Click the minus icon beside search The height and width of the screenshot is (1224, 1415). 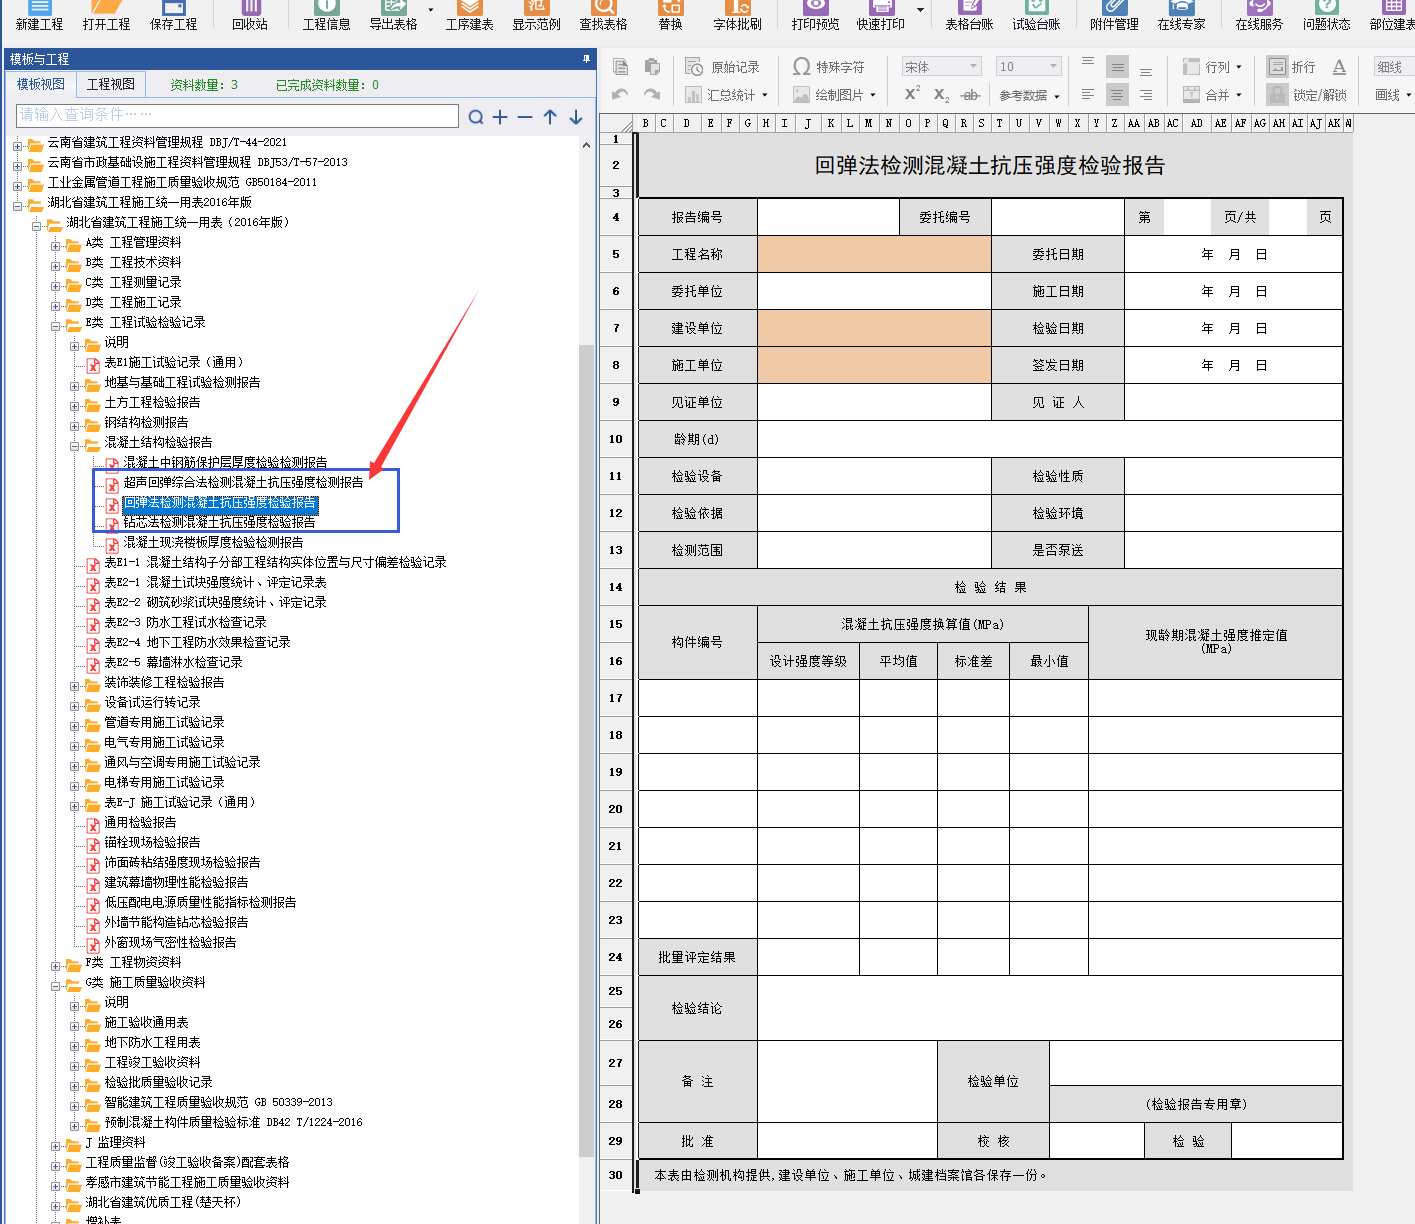coord(525,117)
